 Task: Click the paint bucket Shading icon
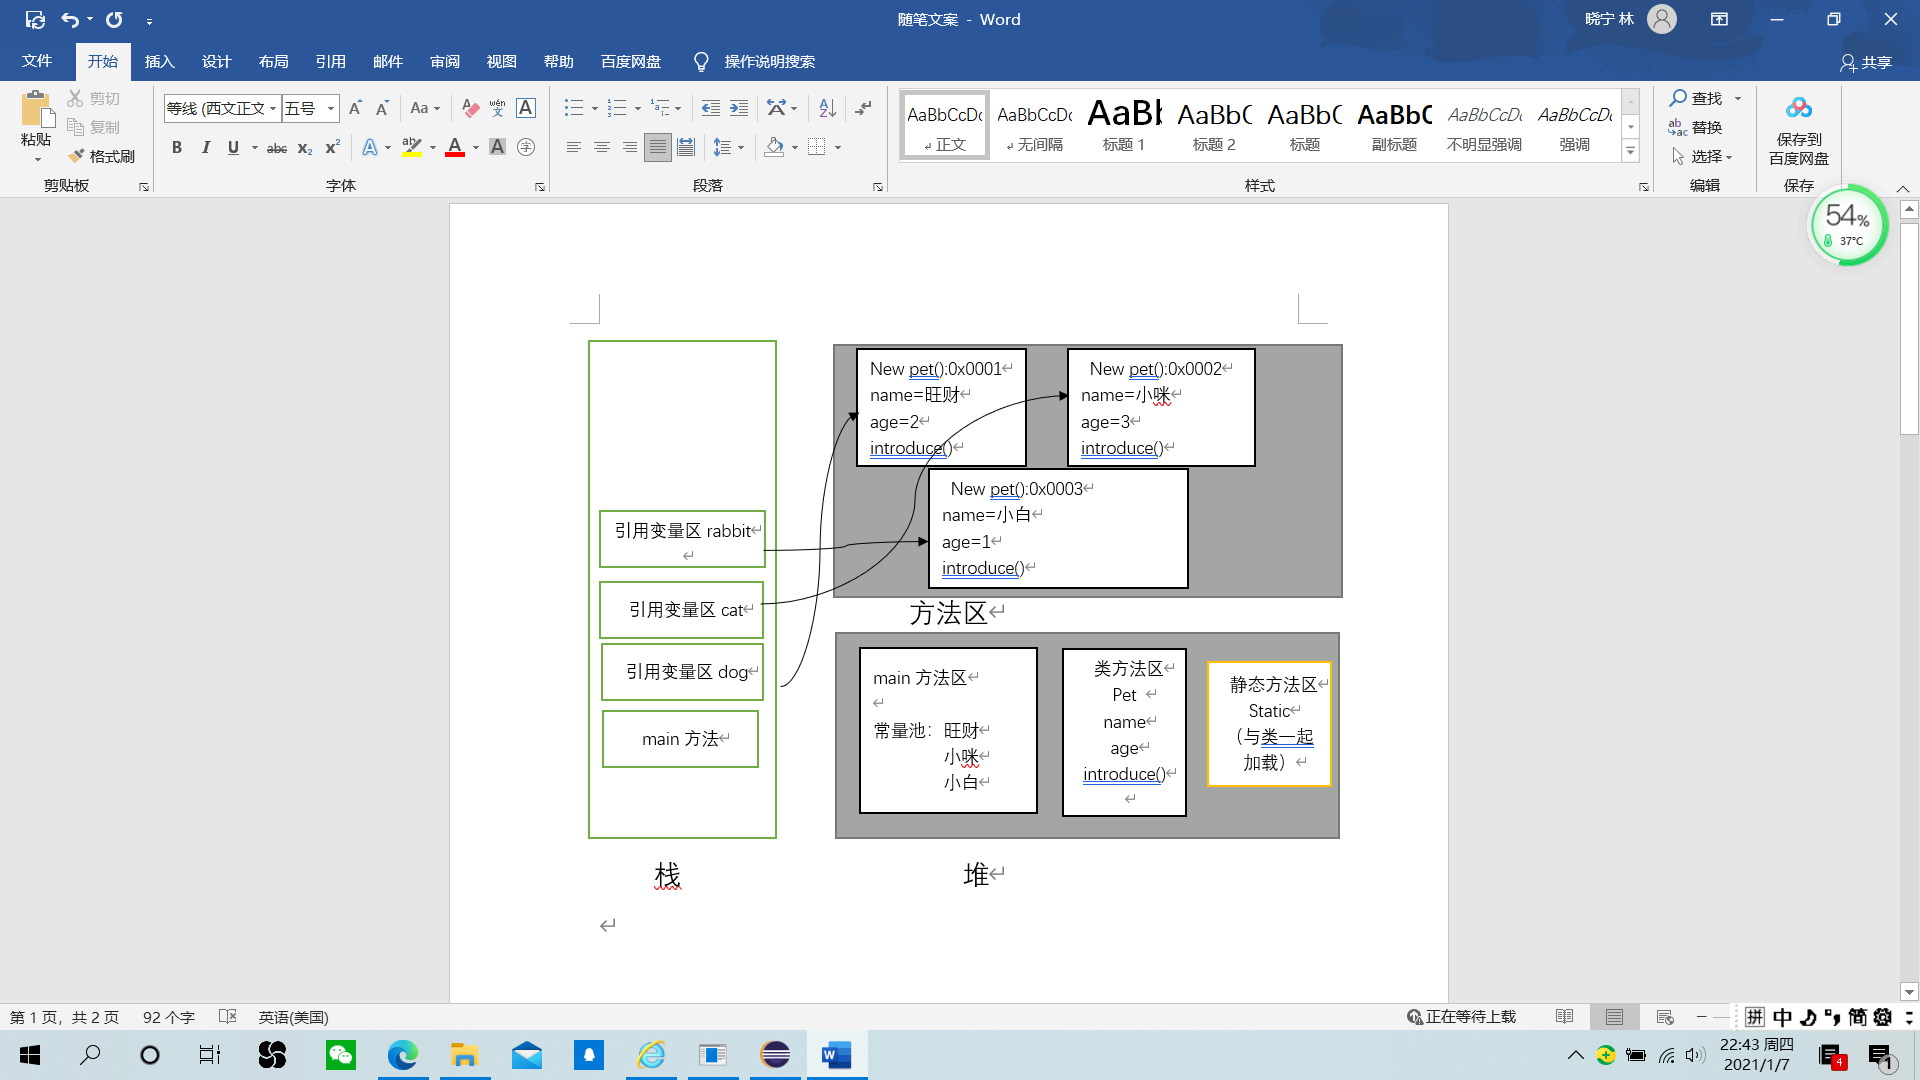[x=774, y=147]
